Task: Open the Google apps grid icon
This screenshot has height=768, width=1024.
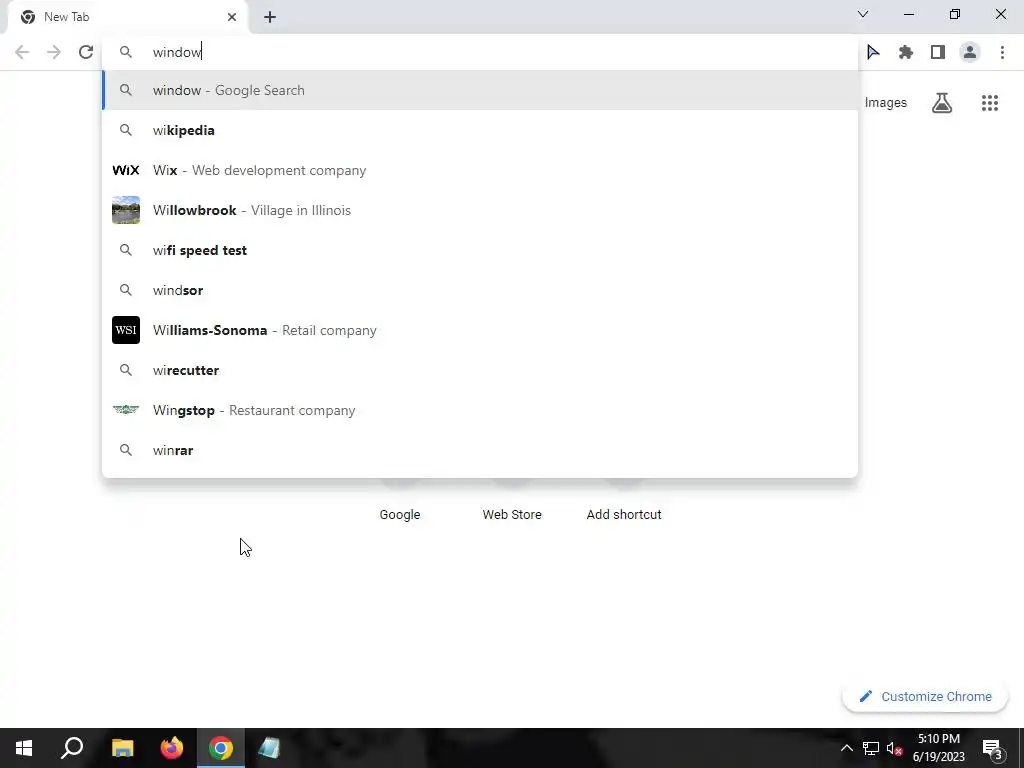Action: (990, 103)
